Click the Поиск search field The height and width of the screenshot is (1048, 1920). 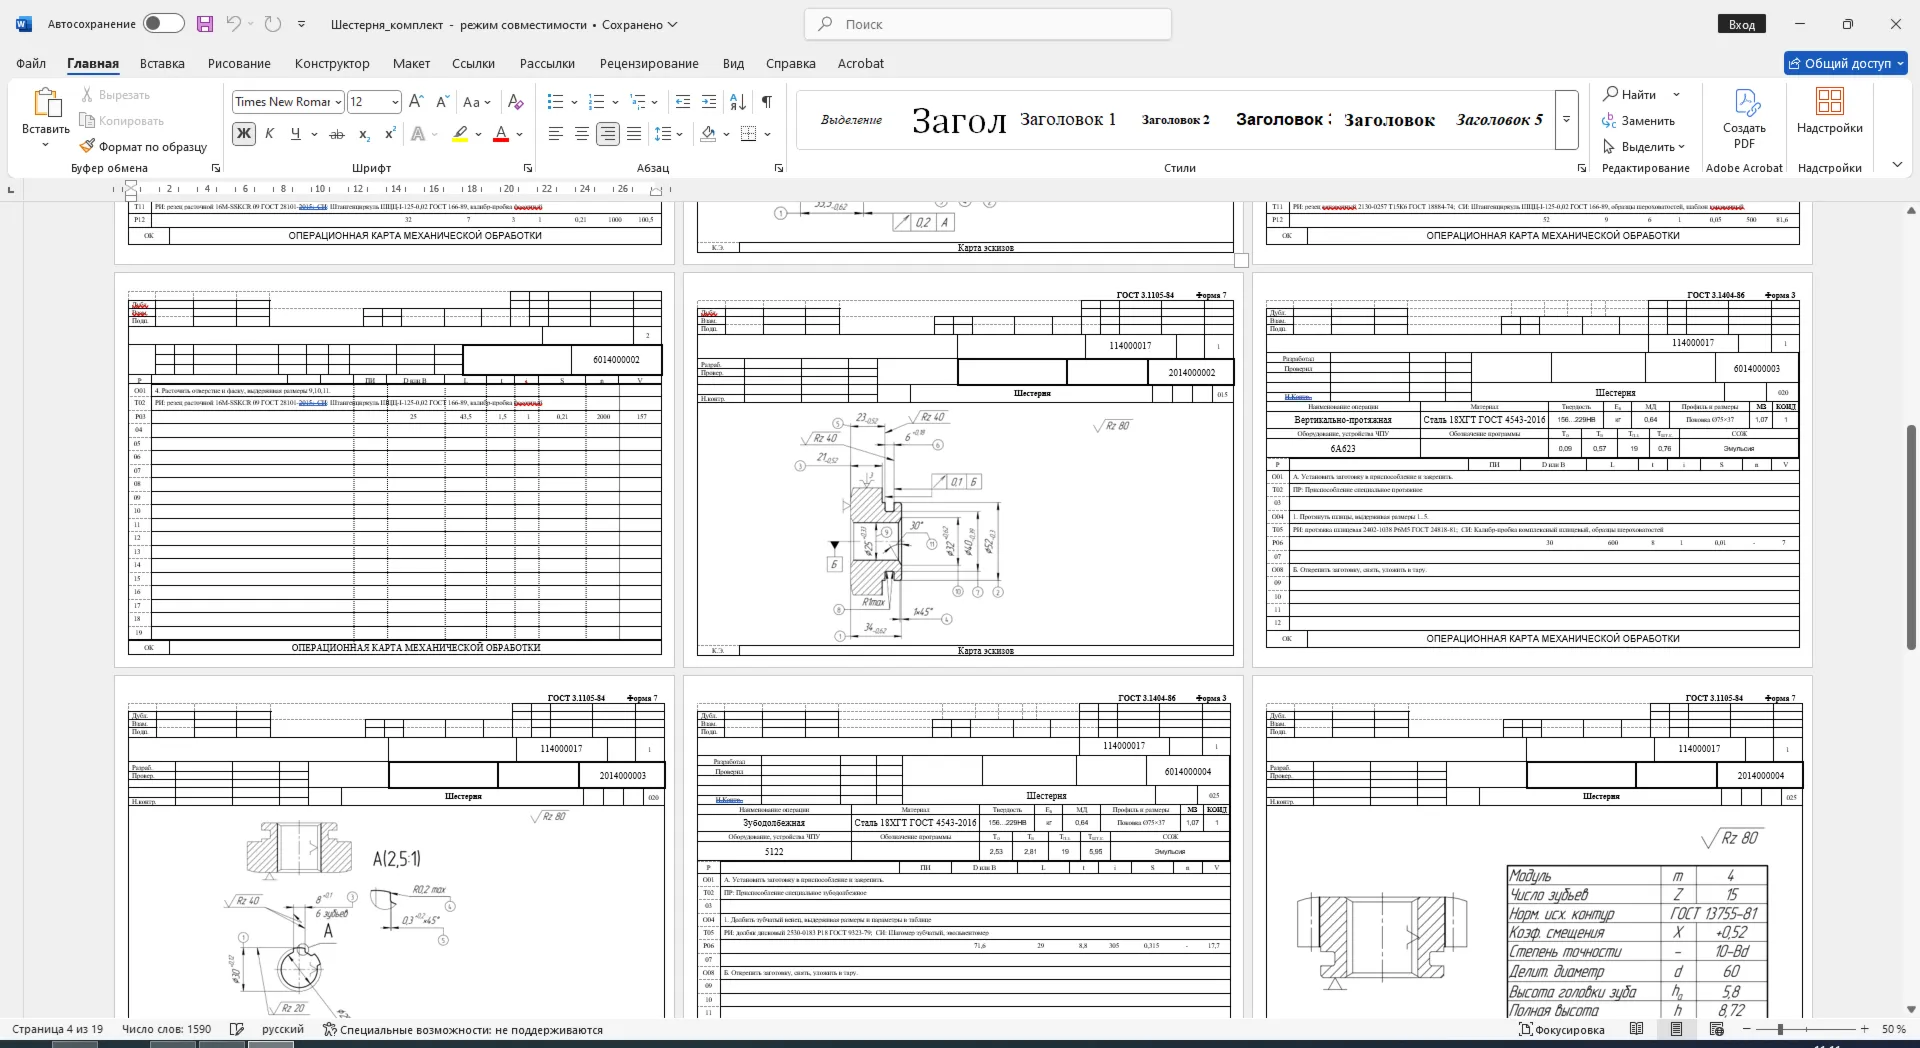988,24
